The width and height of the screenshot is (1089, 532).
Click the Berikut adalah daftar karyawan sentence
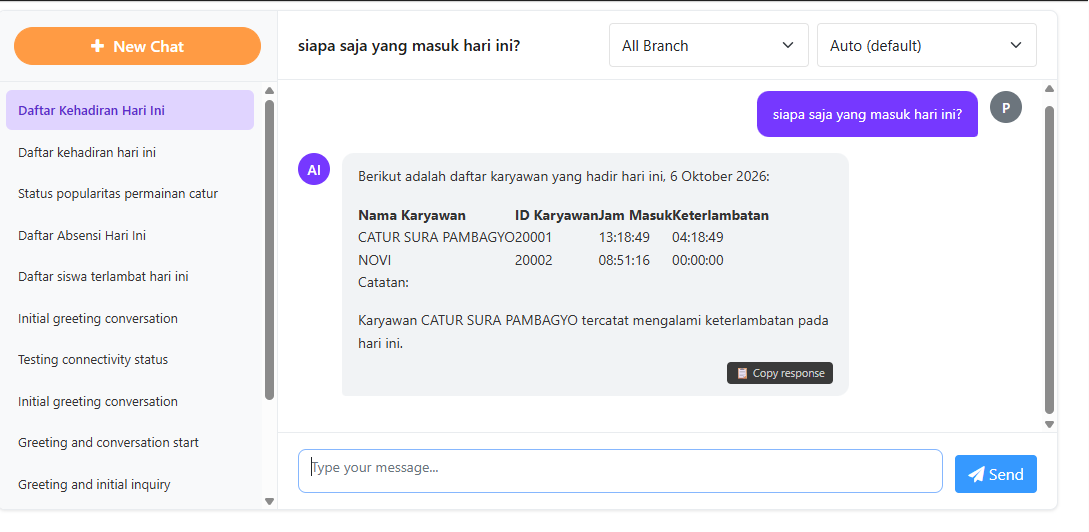(564, 176)
